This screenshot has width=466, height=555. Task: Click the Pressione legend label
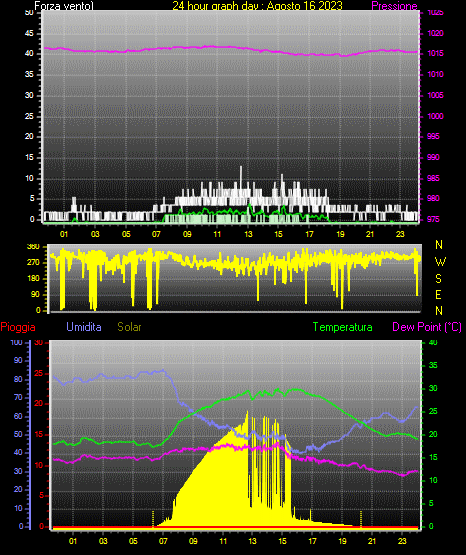(394, 6)
